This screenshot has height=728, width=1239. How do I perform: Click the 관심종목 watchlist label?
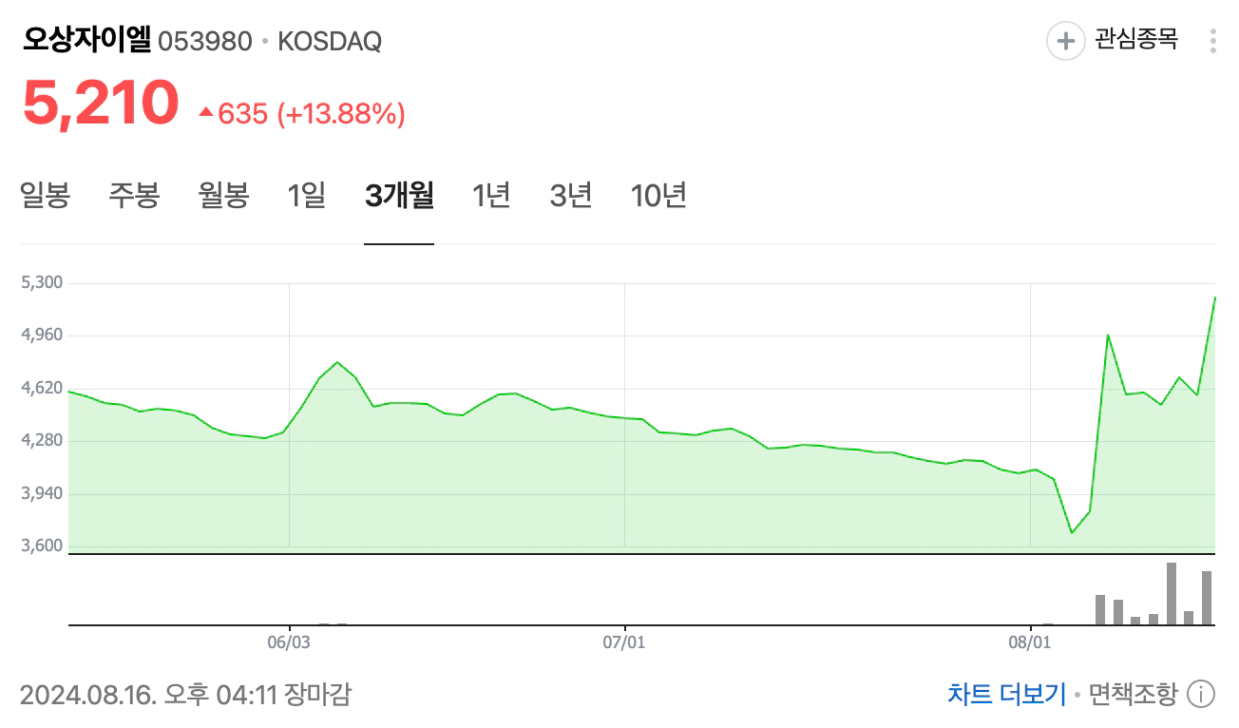point(1136,40)
